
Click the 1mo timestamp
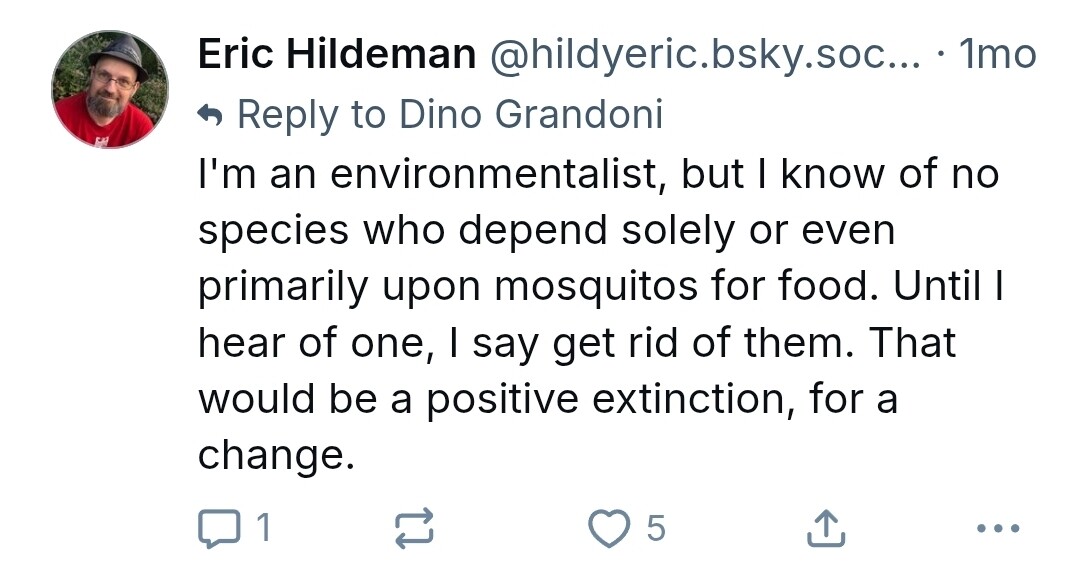click(997, 54)
